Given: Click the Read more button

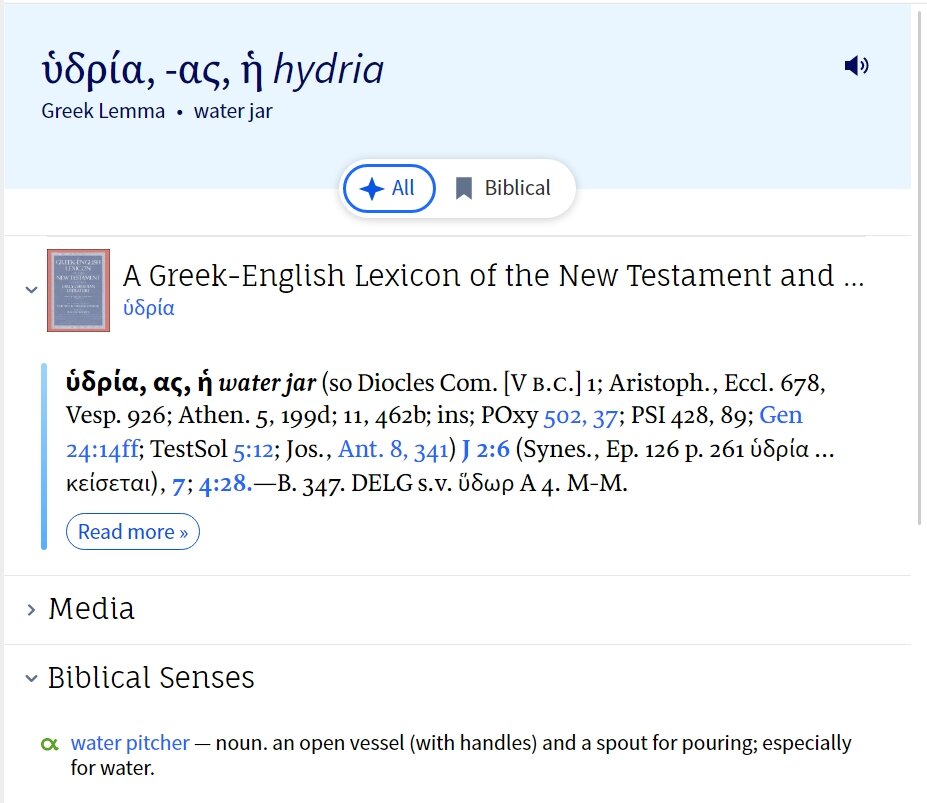Looking at the screenshot, I should click(x=133, y=532).
